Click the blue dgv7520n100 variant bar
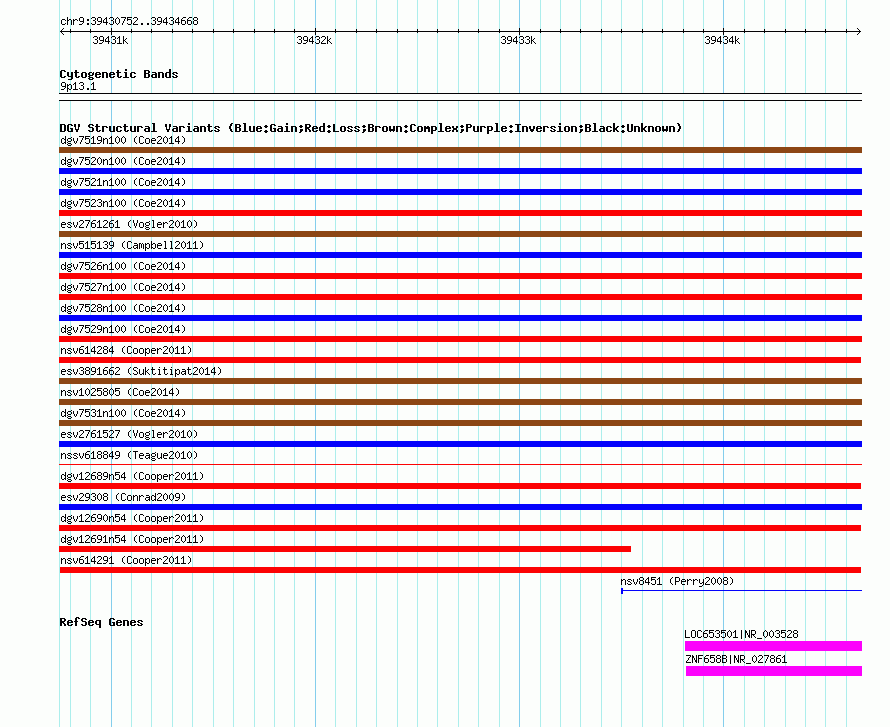The width and height of the screenshot is (890, 727). point(460,171)
